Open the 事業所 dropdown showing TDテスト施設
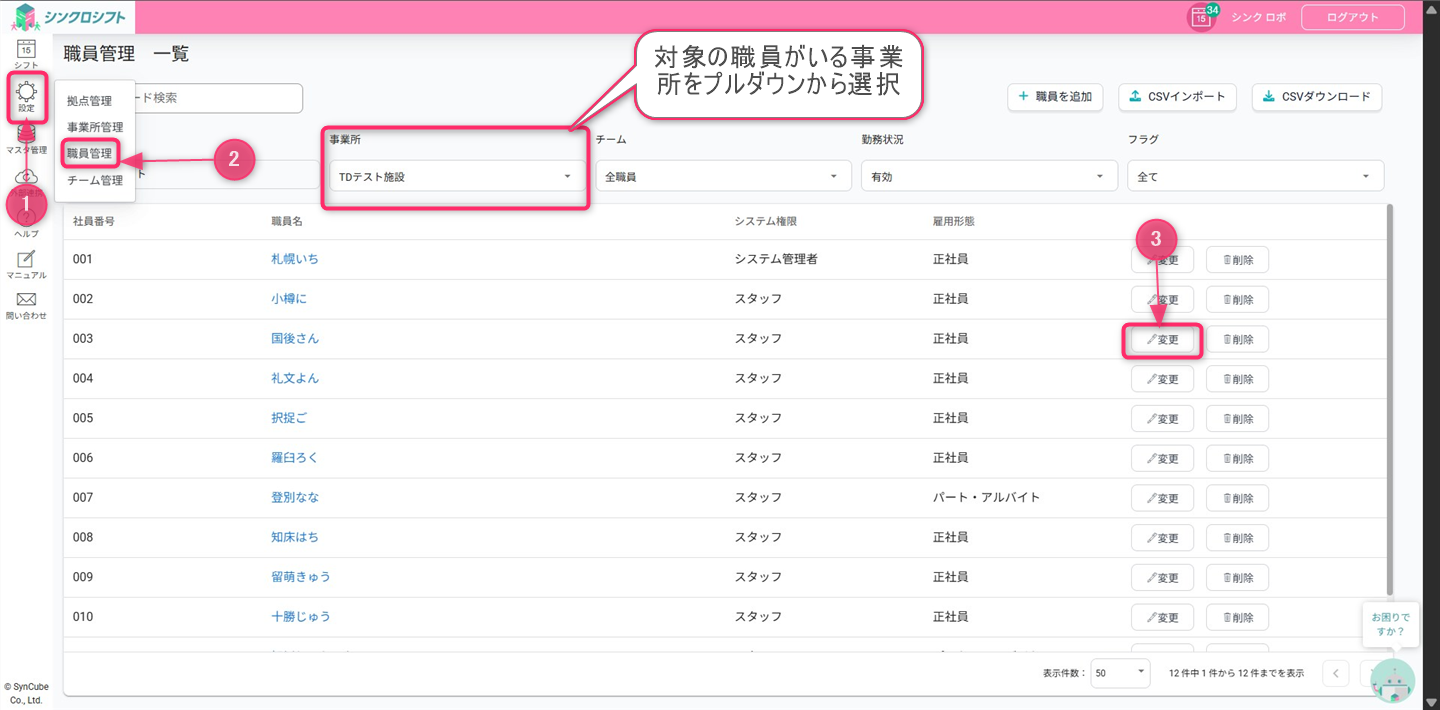 (456, 176)
